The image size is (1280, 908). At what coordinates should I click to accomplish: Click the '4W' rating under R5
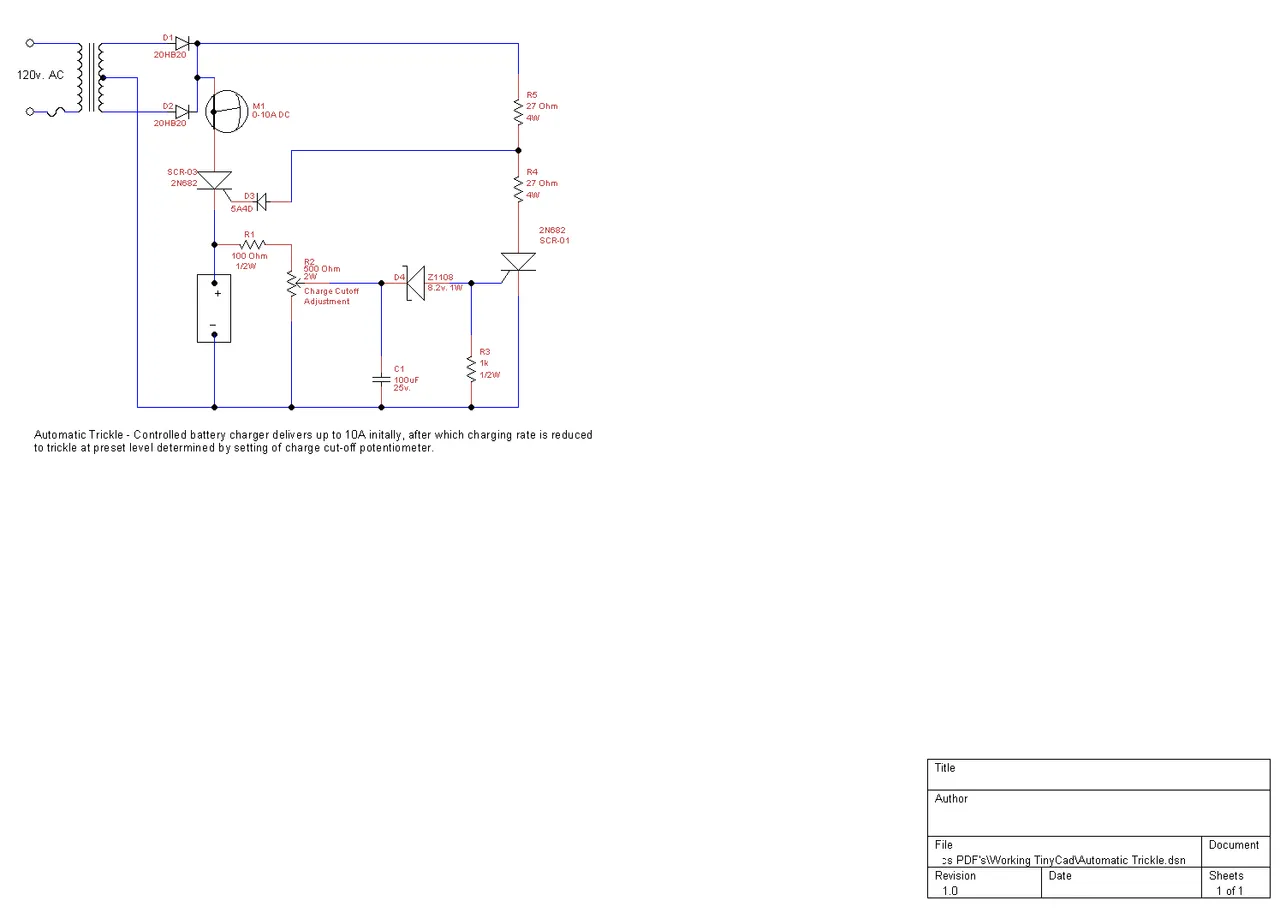(x=533, y=117)
